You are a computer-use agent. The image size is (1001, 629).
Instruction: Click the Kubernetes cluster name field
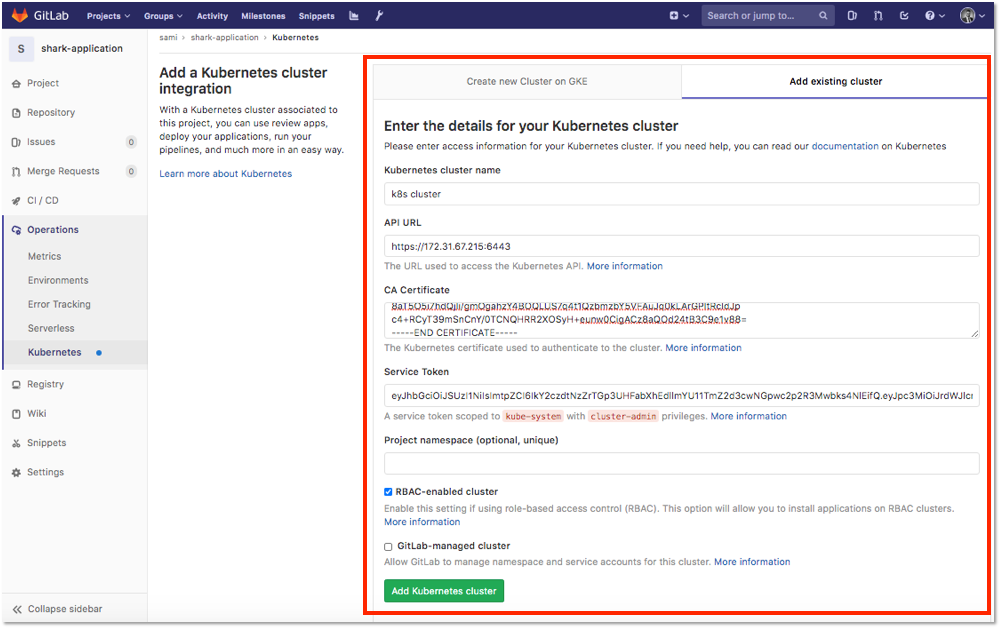click(x=682, y=194)
